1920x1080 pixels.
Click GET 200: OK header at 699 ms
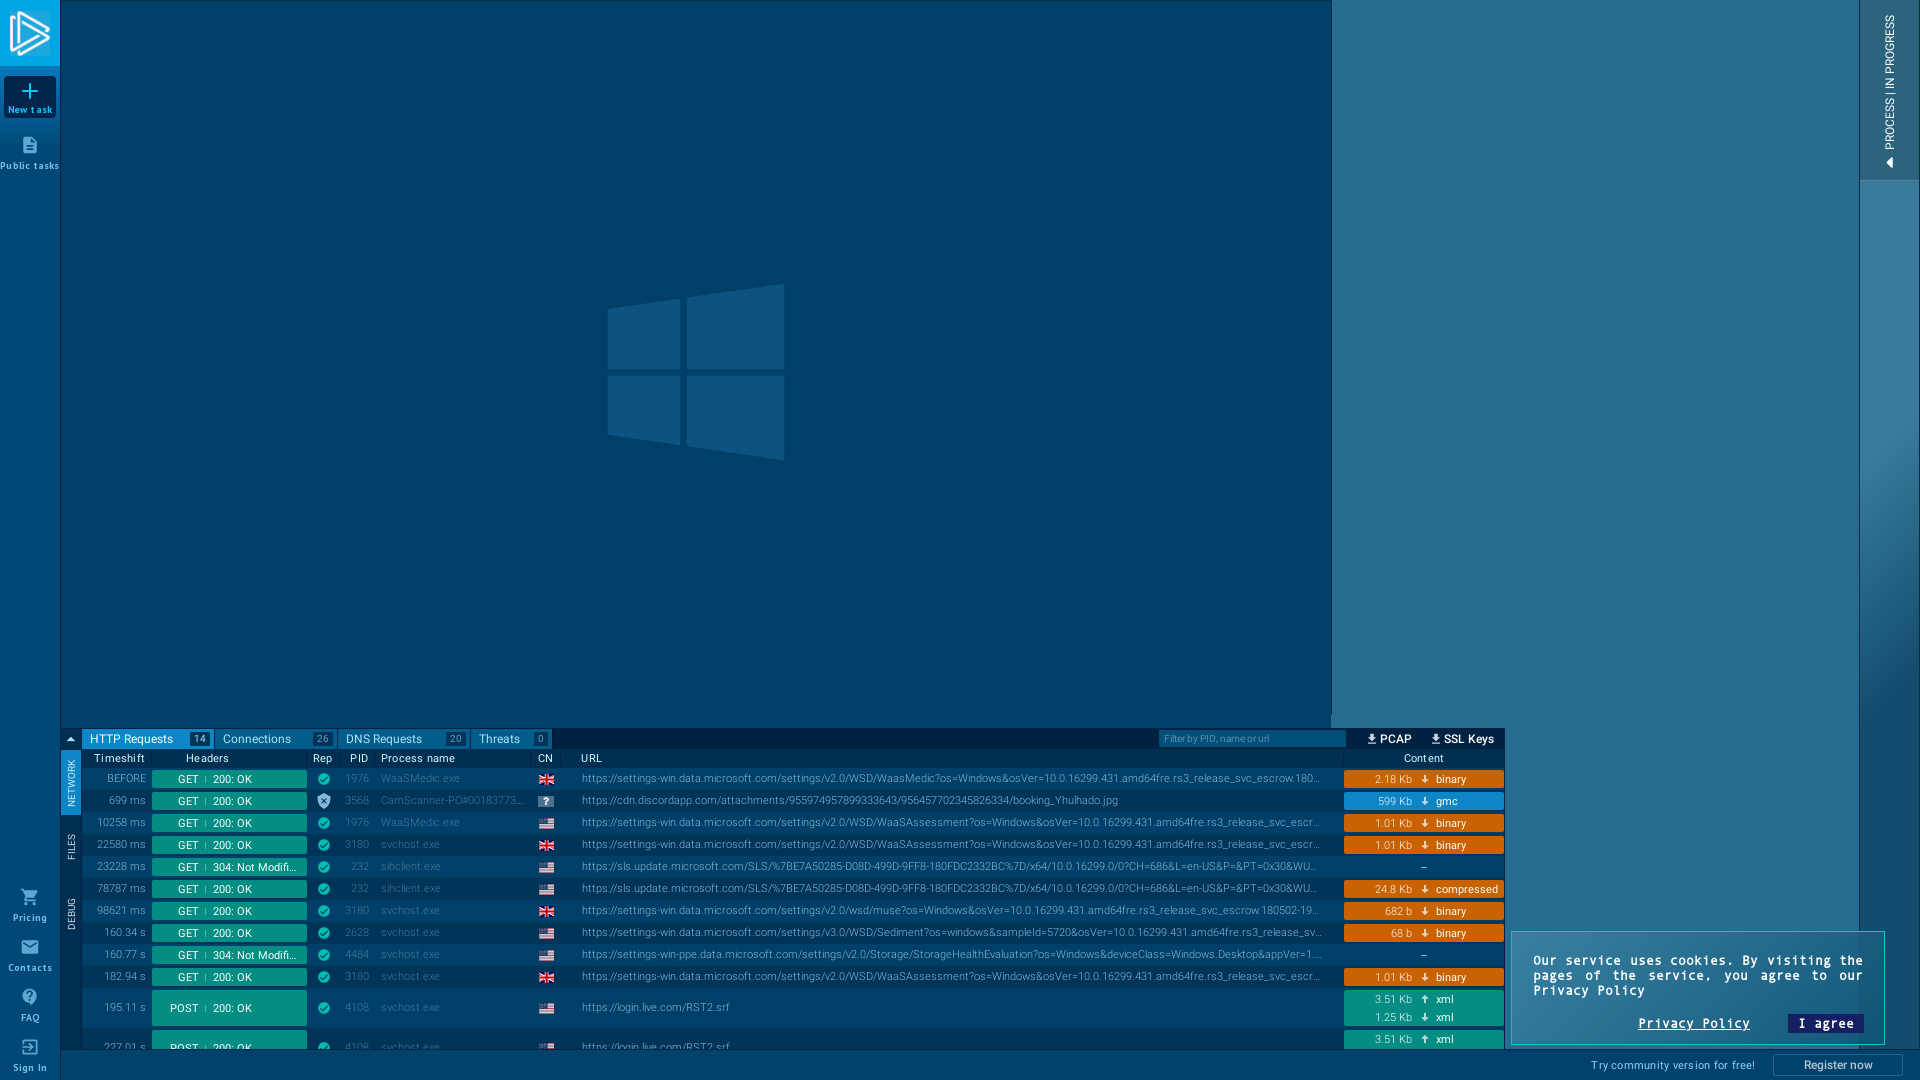pyautogui.click(x=229, y=801)
